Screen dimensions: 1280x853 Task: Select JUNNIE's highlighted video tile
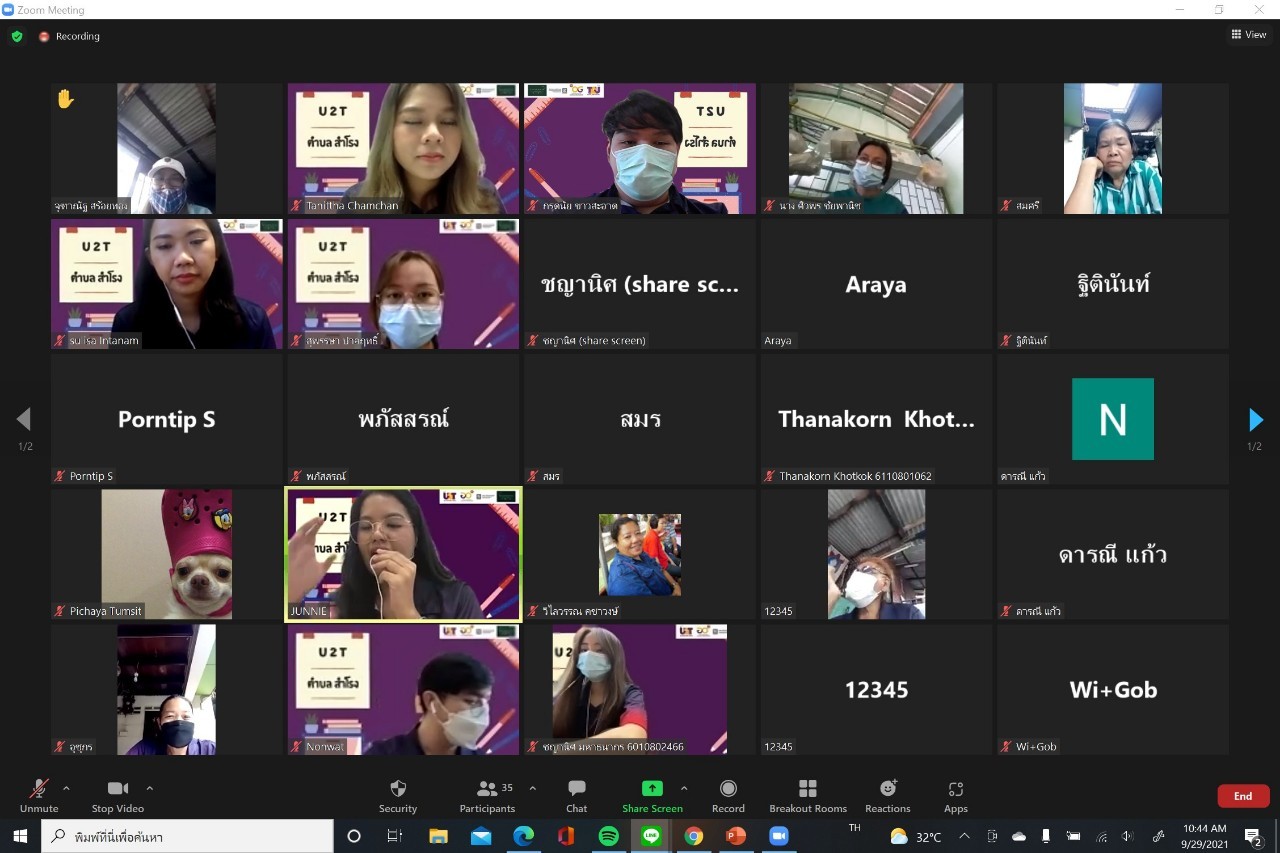[403, 554]
